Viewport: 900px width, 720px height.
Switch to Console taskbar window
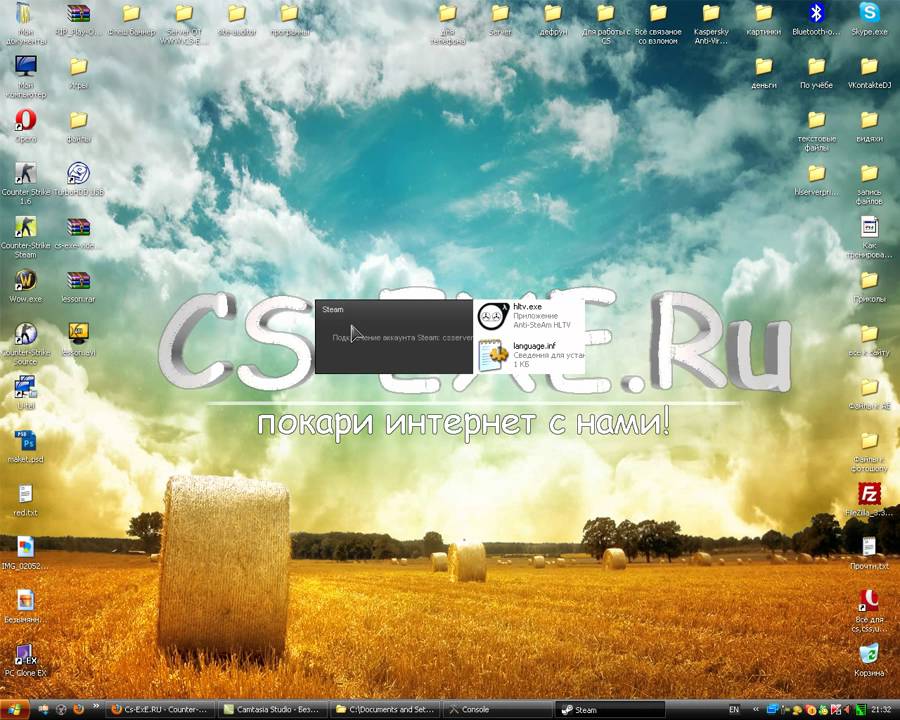[x=498, y=710]
